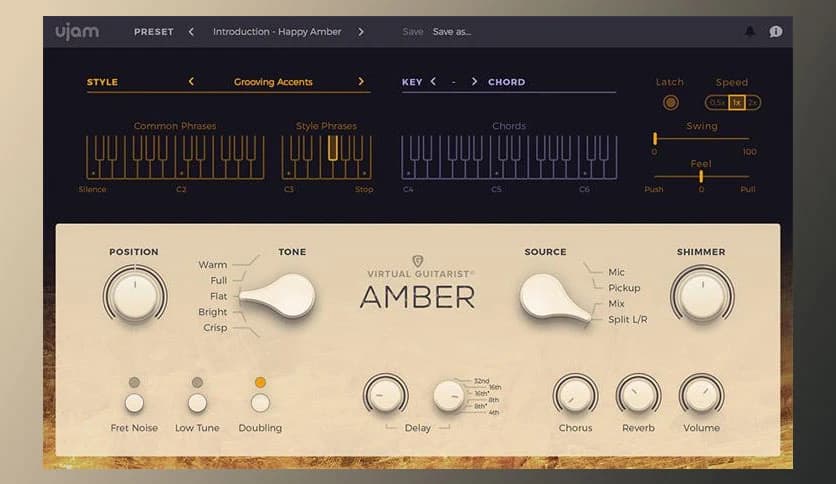Click the Delay time division knob
This screenshot has width=836, height=484.
pos(448,396)
